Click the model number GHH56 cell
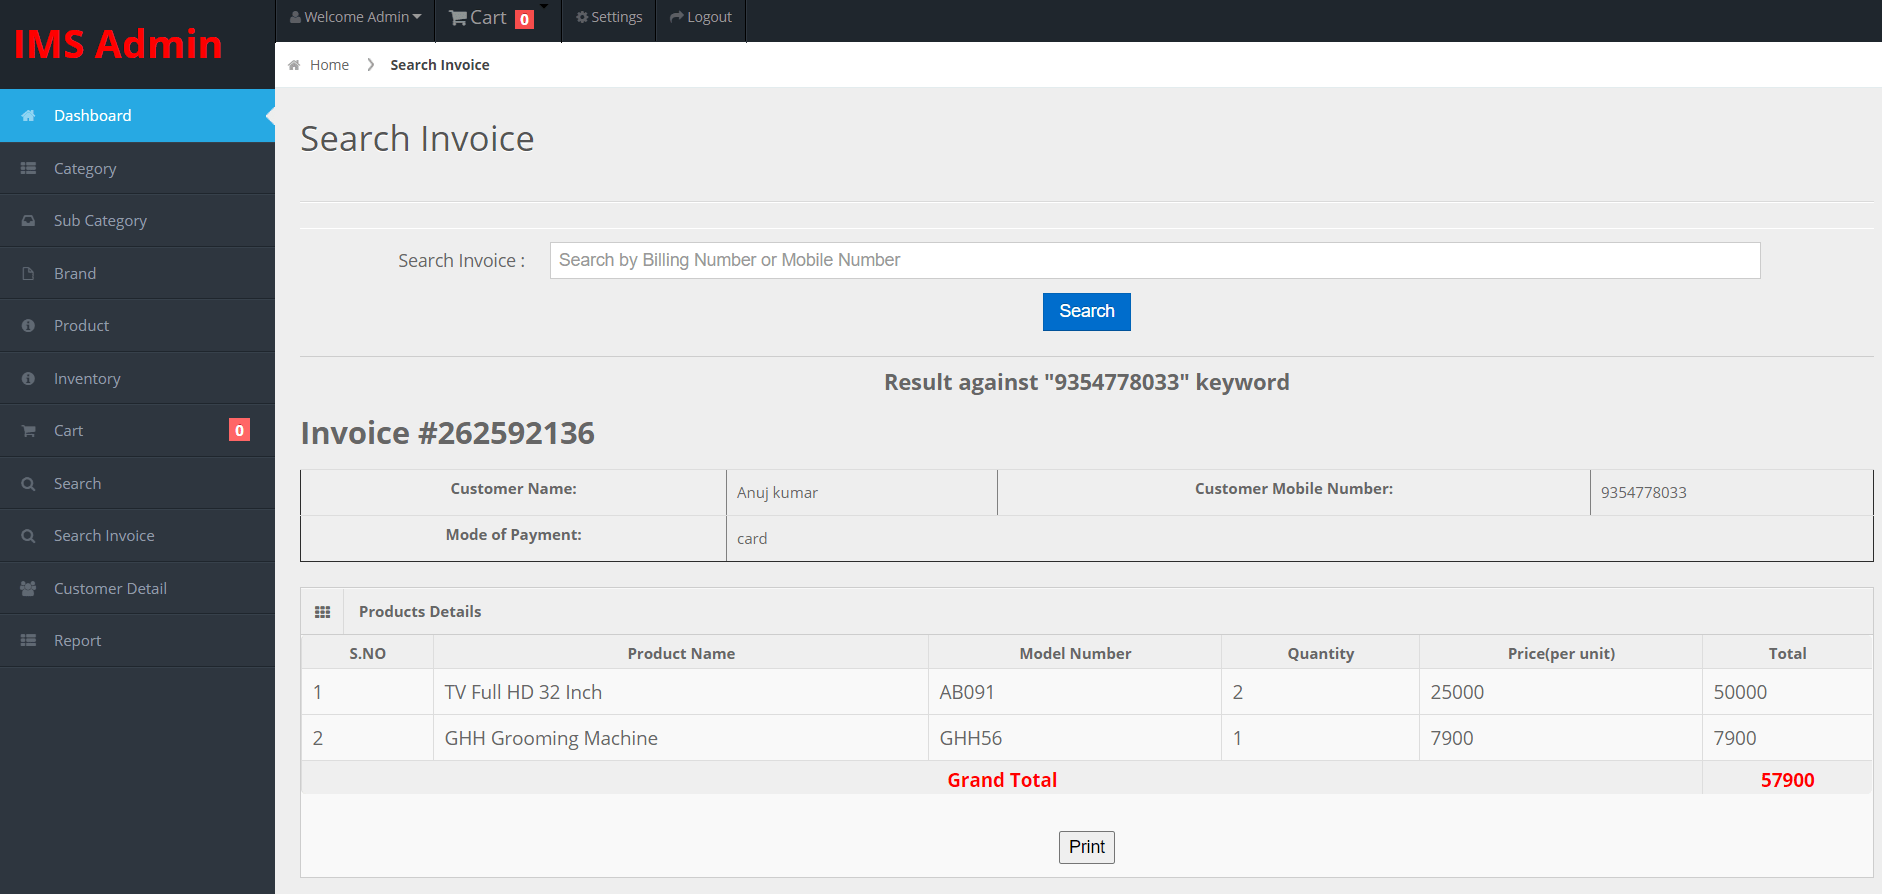 tap(1075, 738)
